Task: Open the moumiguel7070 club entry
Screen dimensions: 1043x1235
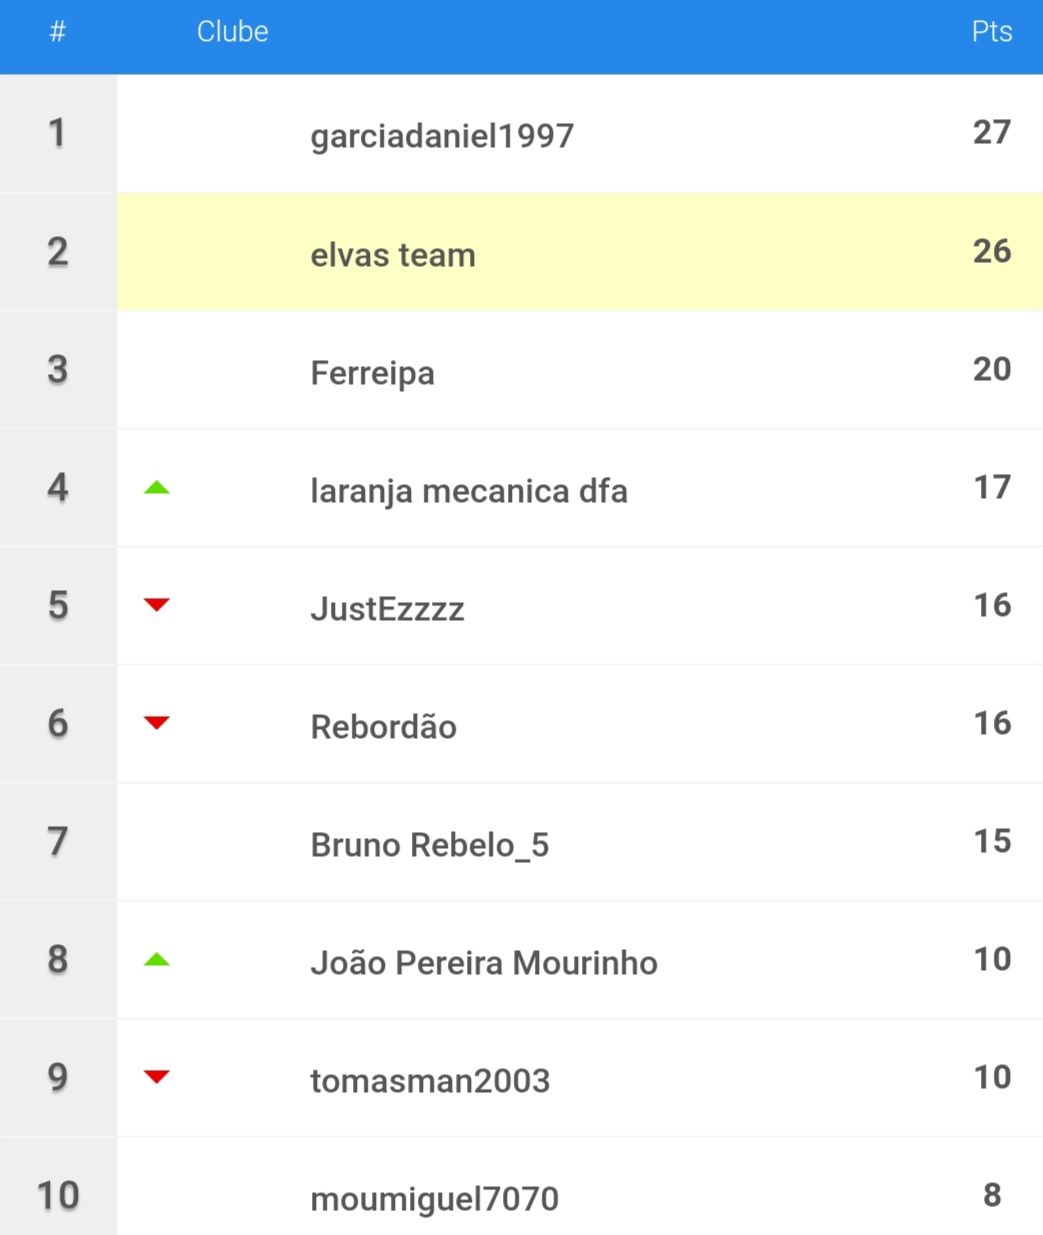Action: 434,1199
